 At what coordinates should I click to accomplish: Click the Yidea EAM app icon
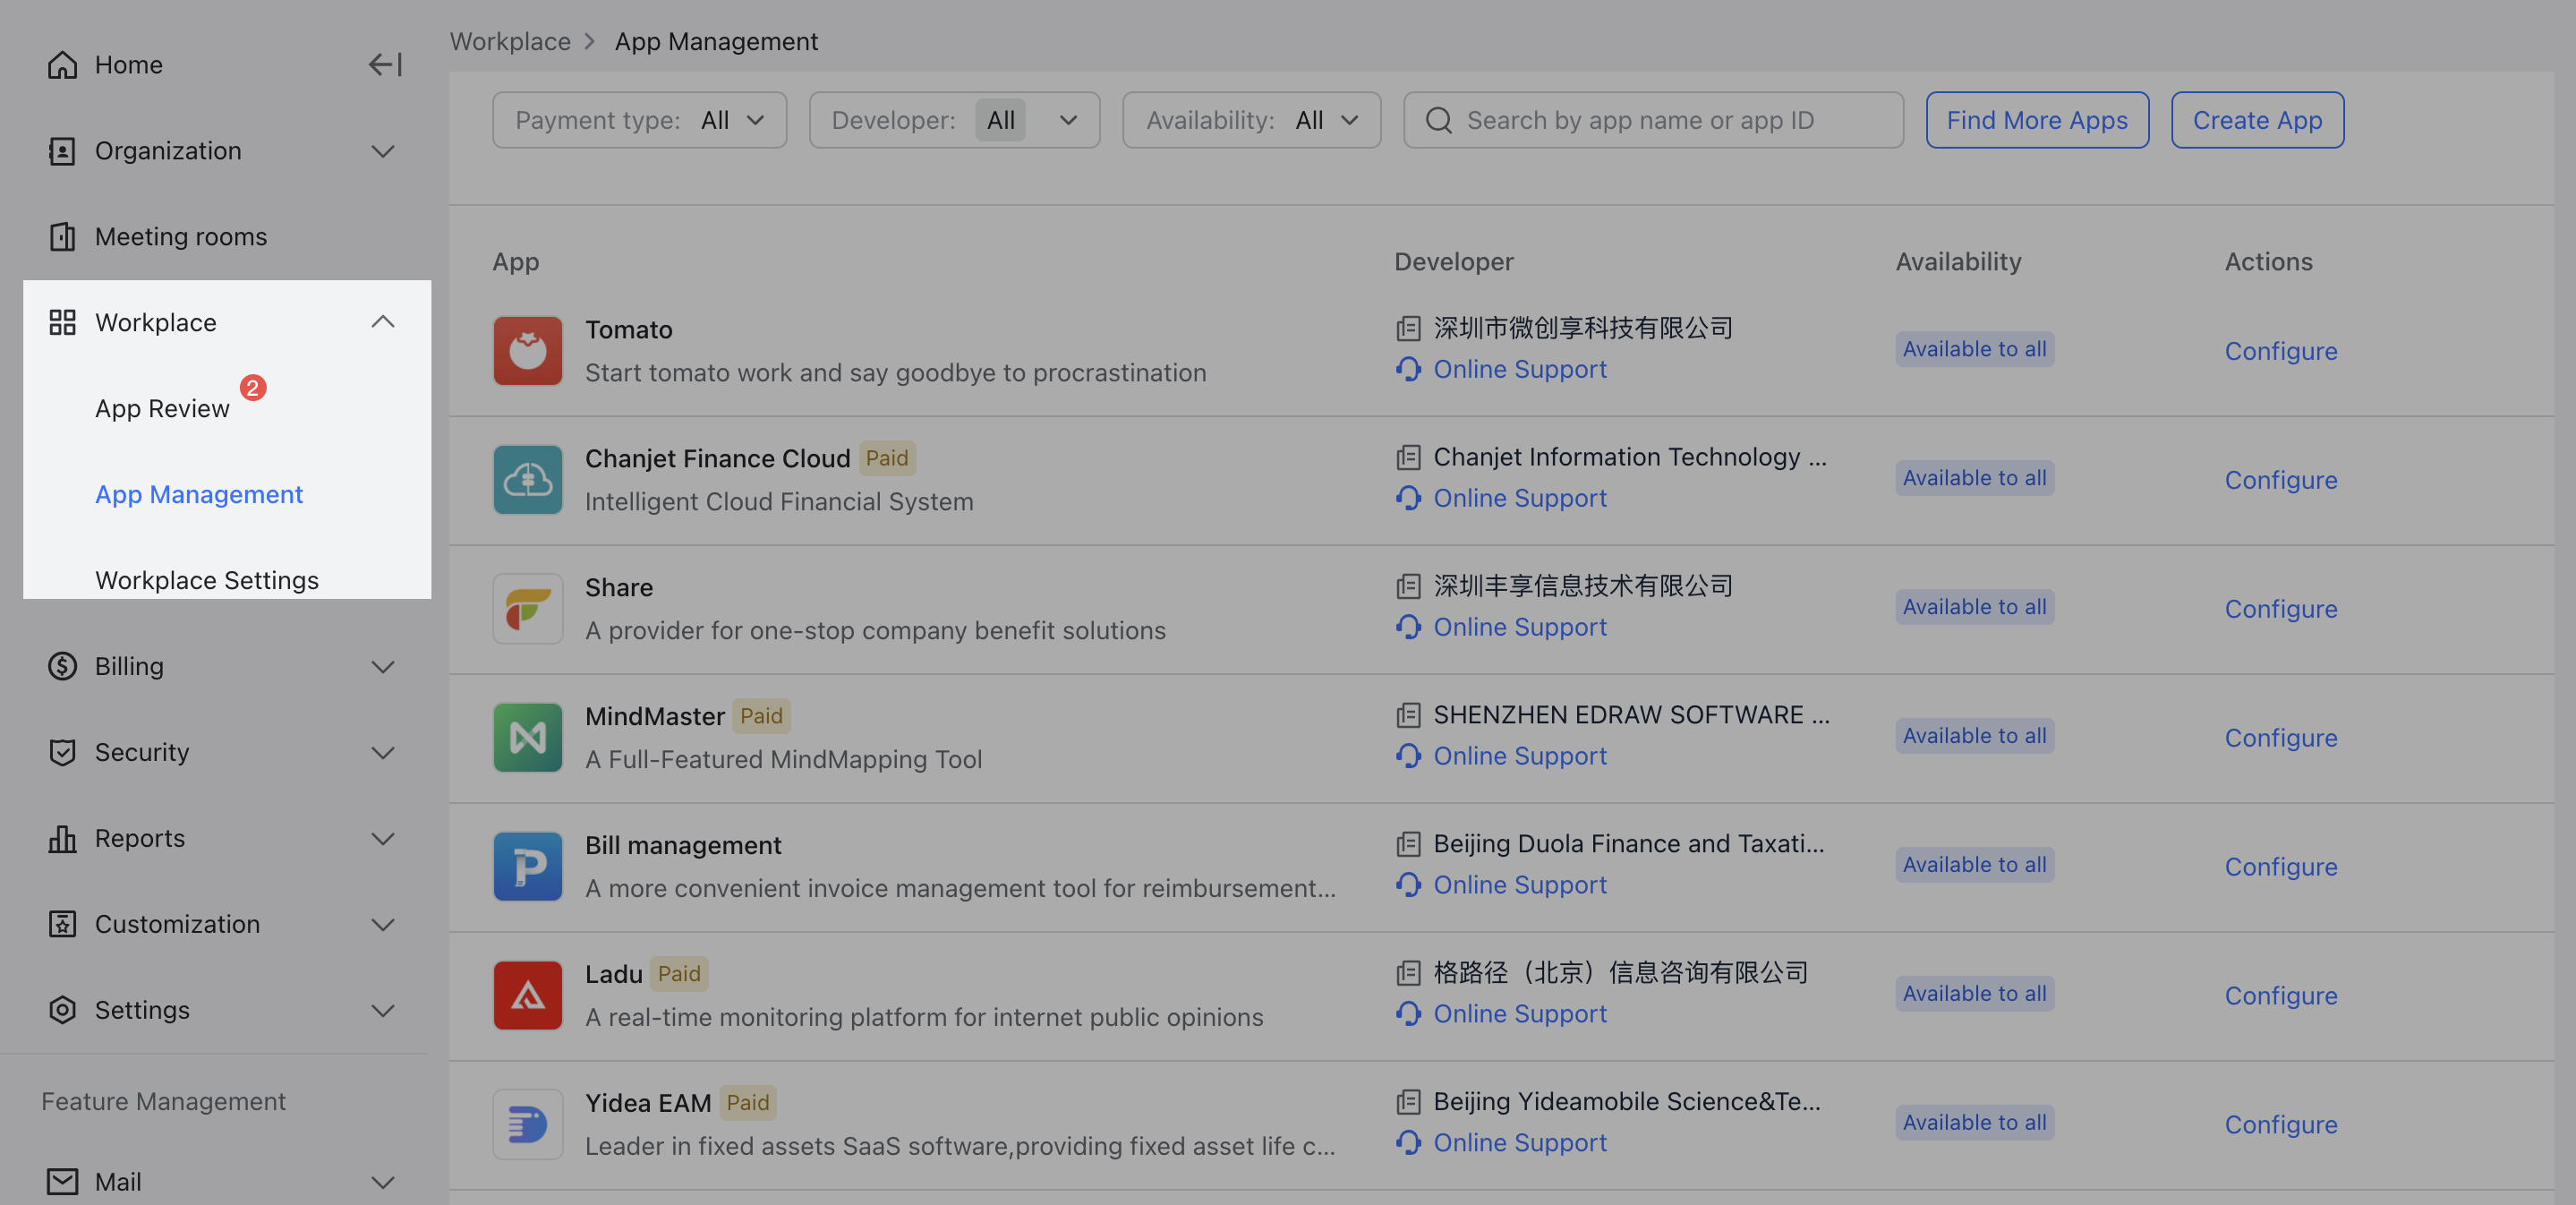[528, 1125]
